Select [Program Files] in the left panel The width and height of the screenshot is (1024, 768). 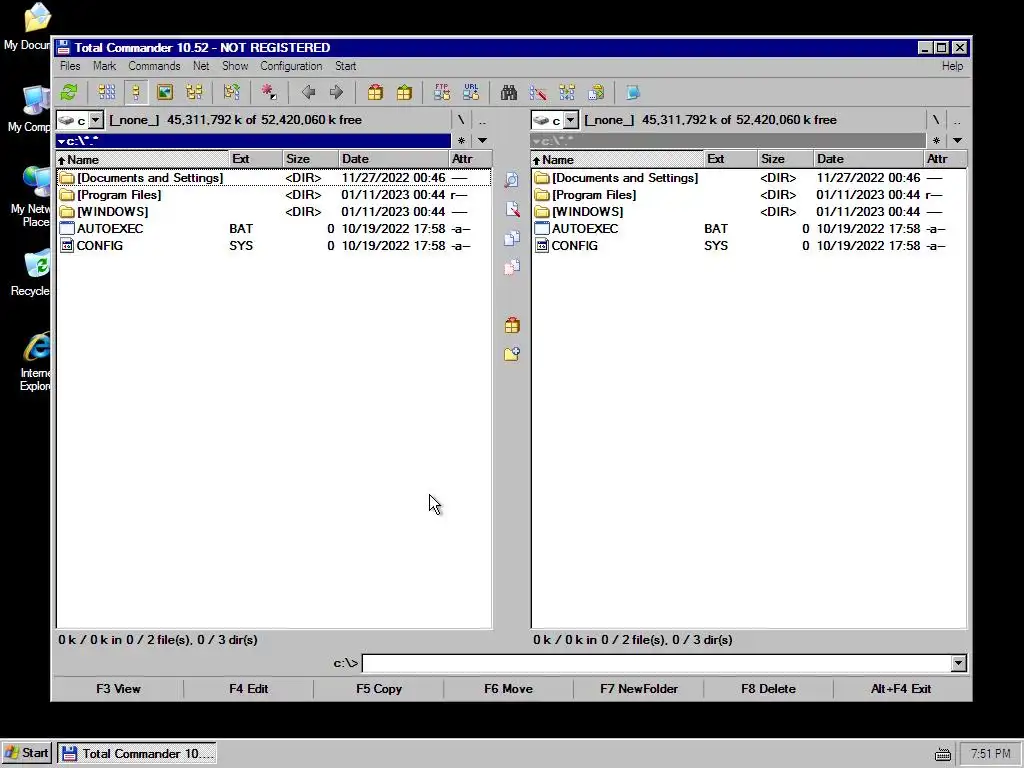[274, 195]
